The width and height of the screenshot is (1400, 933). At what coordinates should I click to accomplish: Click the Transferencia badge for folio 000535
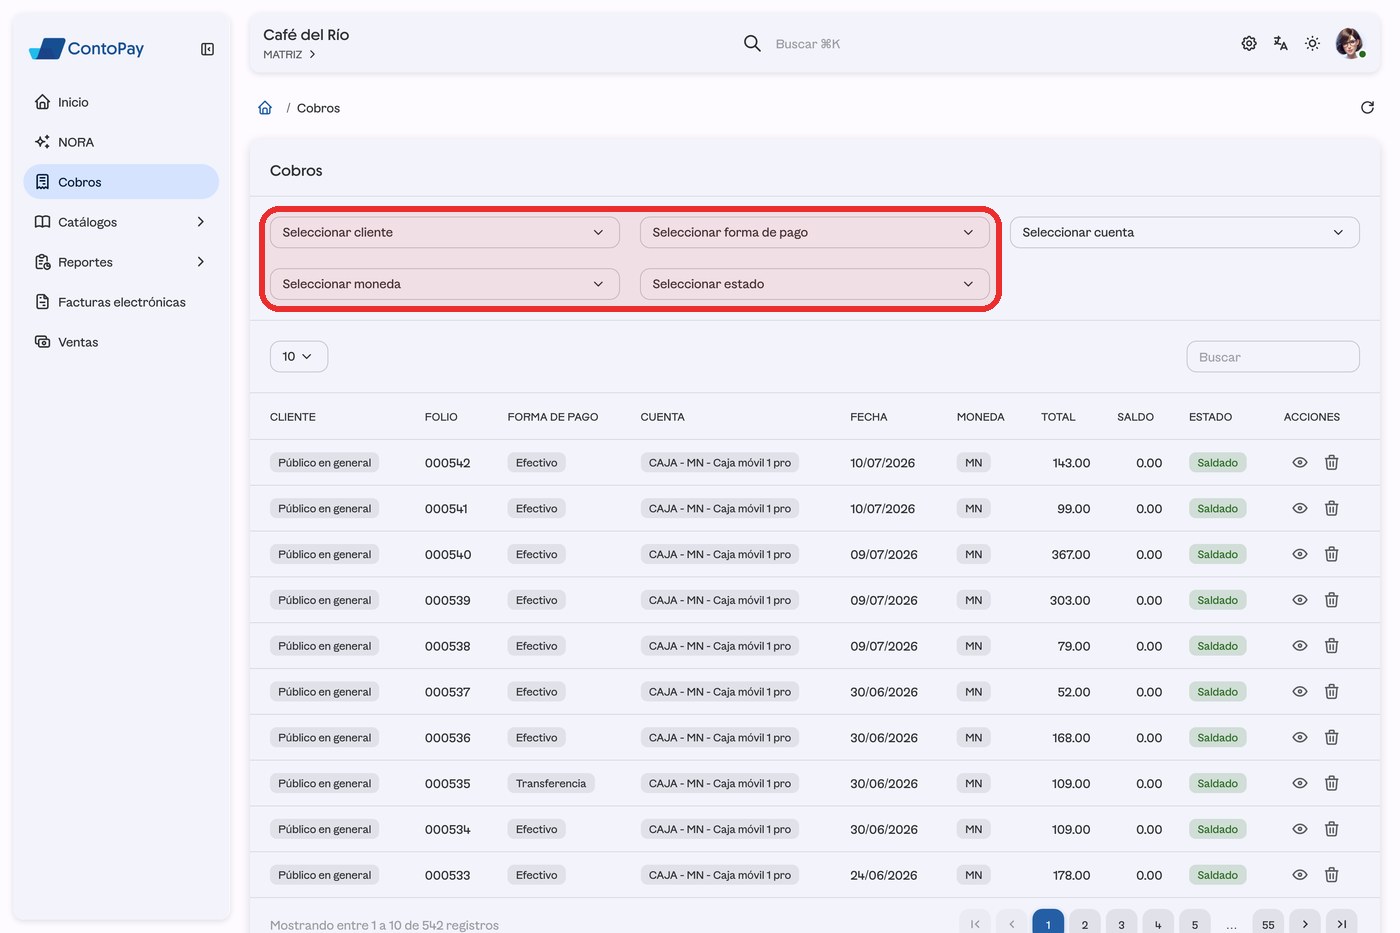click(551, 784)
